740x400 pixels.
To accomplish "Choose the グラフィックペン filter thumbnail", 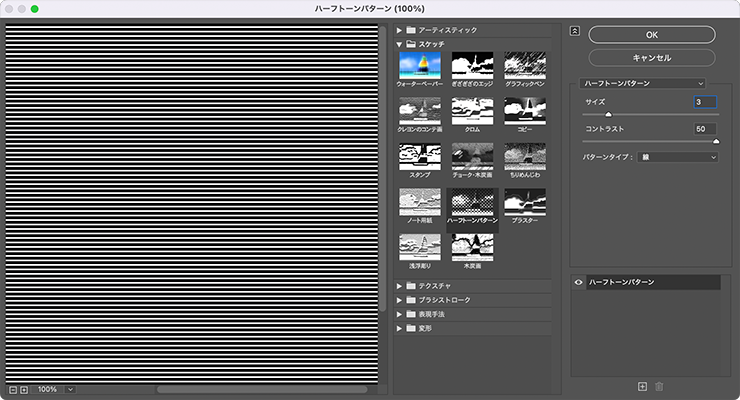I will click(x=524, y=67).
